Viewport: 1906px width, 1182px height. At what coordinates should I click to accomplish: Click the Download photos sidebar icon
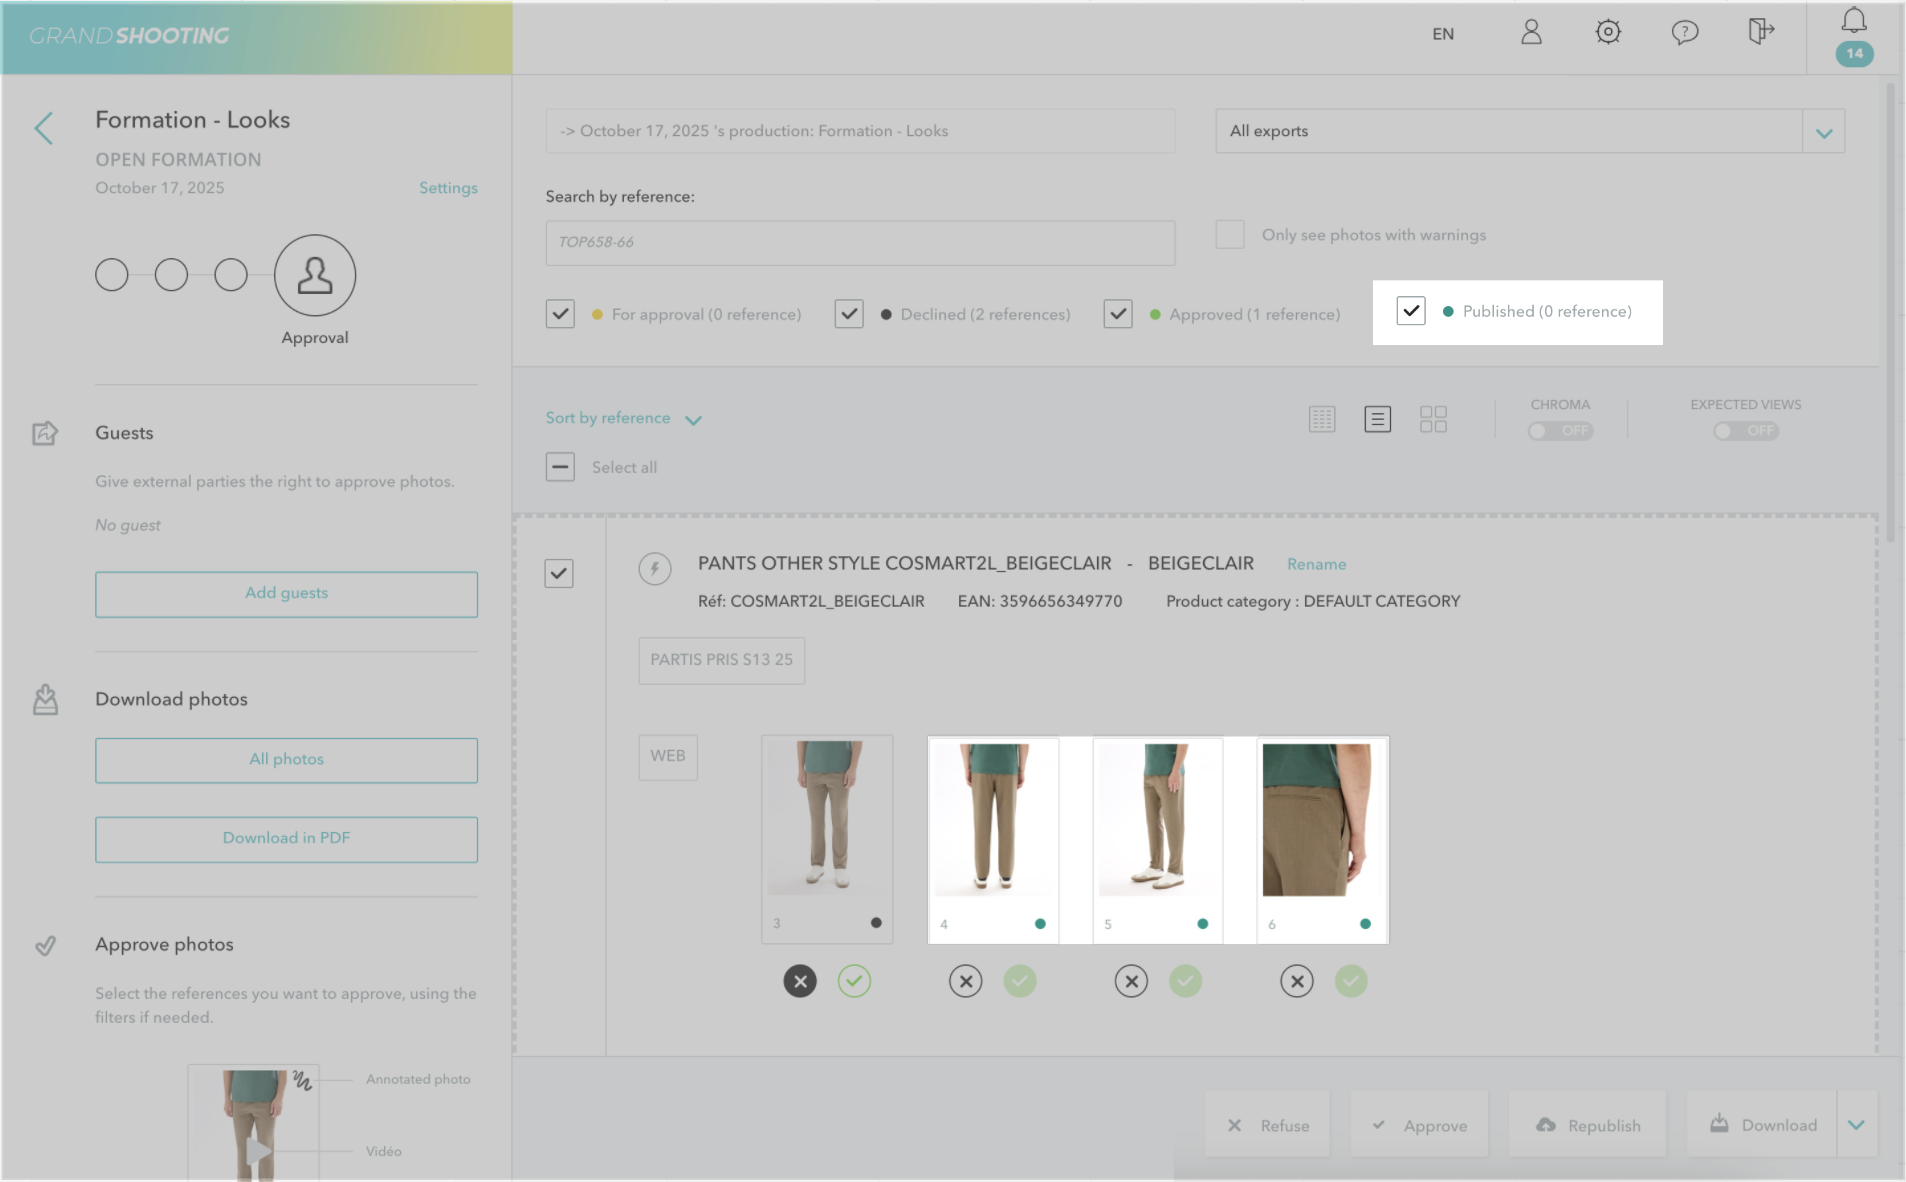45,699
